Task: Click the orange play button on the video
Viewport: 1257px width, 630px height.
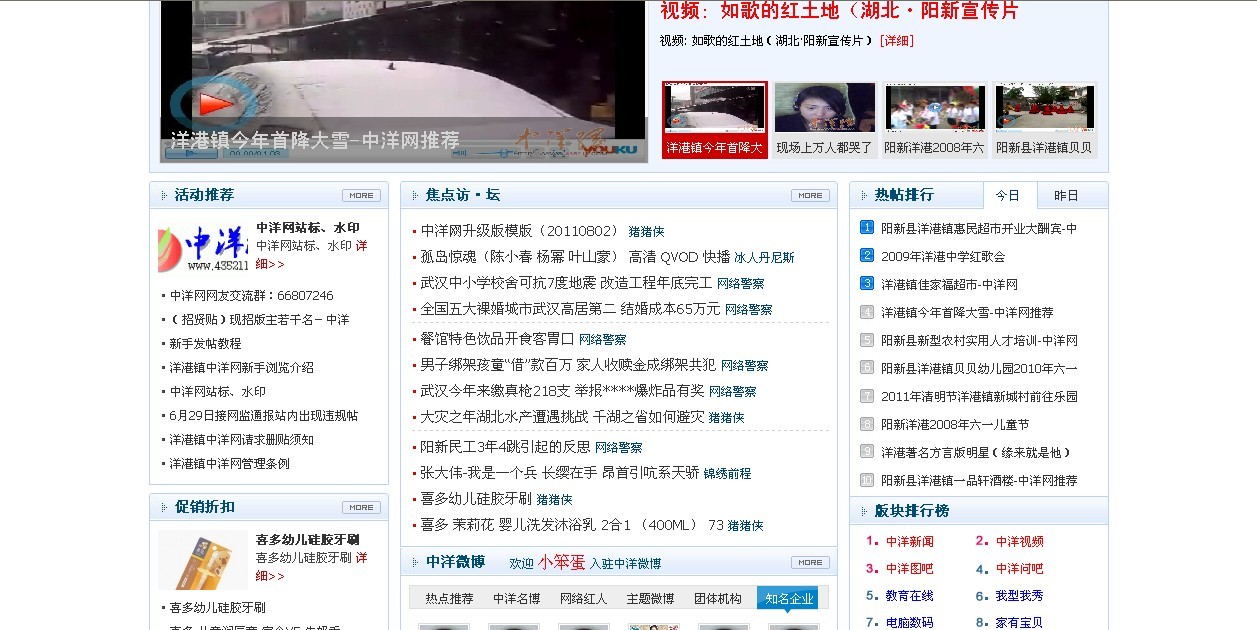Action: pos(211,102)
